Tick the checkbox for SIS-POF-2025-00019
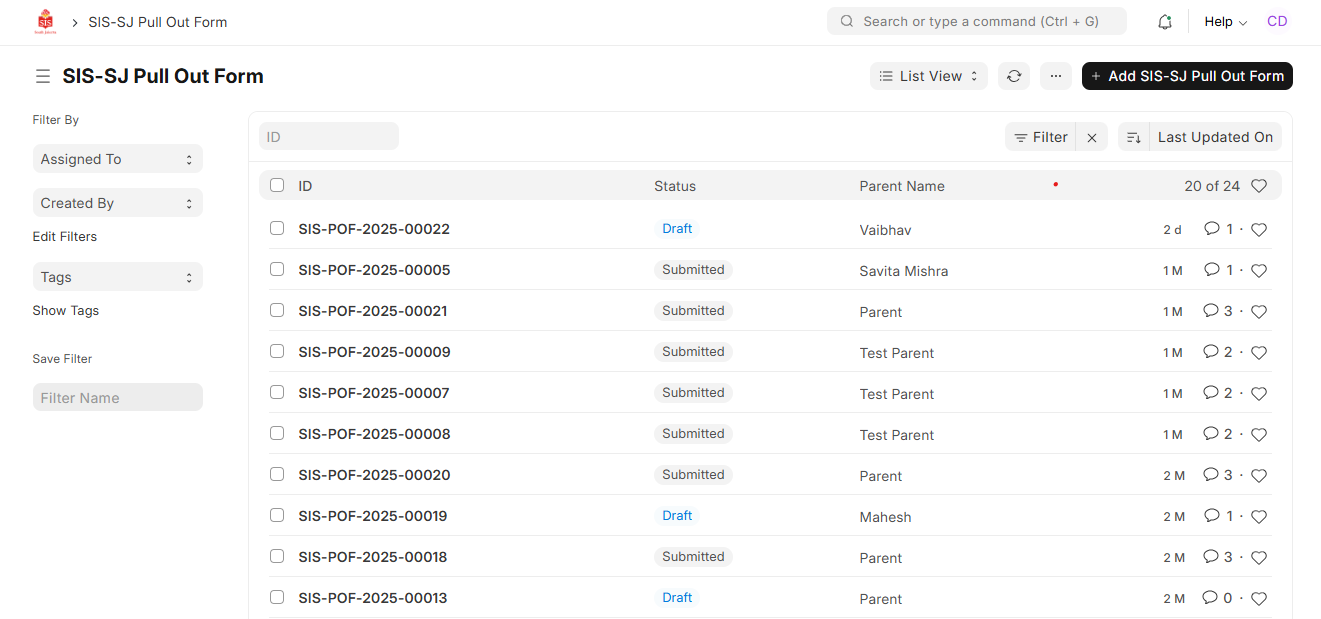The image size is (1321, 619). click(x=277, y=516)
